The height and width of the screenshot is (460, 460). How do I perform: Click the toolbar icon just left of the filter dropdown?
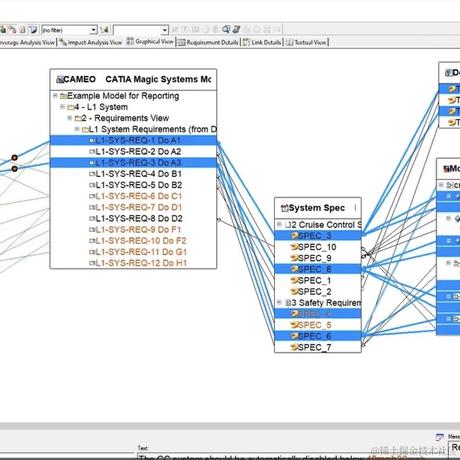tap(33, 30)
